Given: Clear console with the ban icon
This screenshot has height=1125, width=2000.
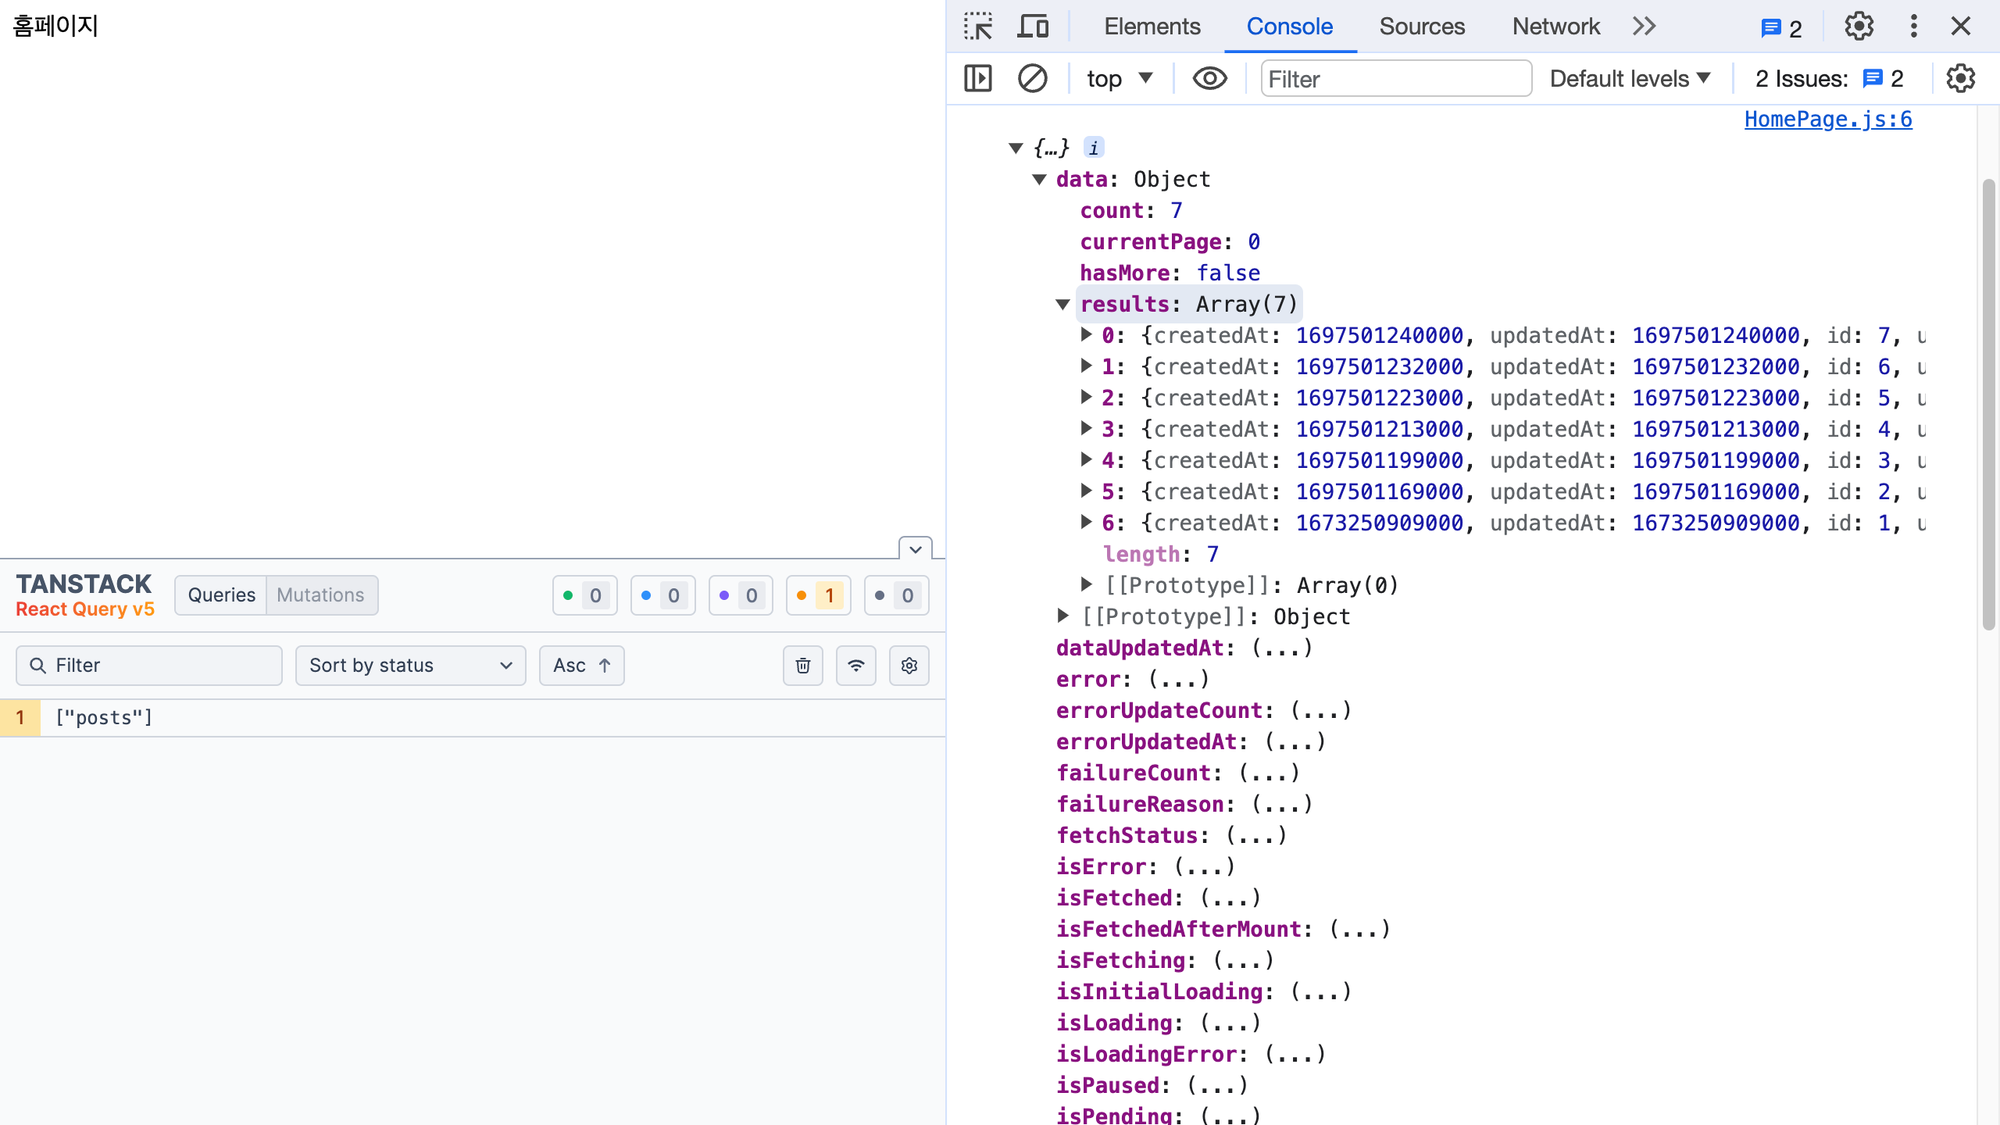Looking at the screenshot, I should [1032, 78].
